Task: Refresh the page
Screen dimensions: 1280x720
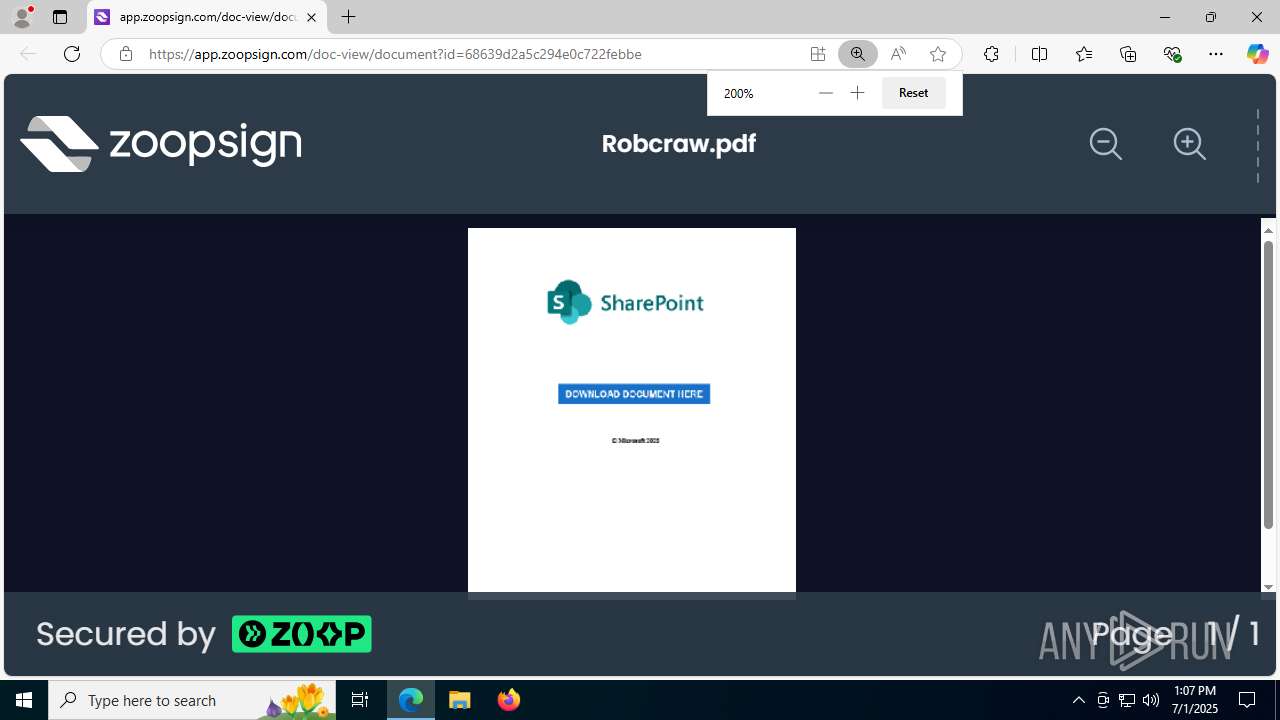Action: pyautogui.click(x=72, y=54)
